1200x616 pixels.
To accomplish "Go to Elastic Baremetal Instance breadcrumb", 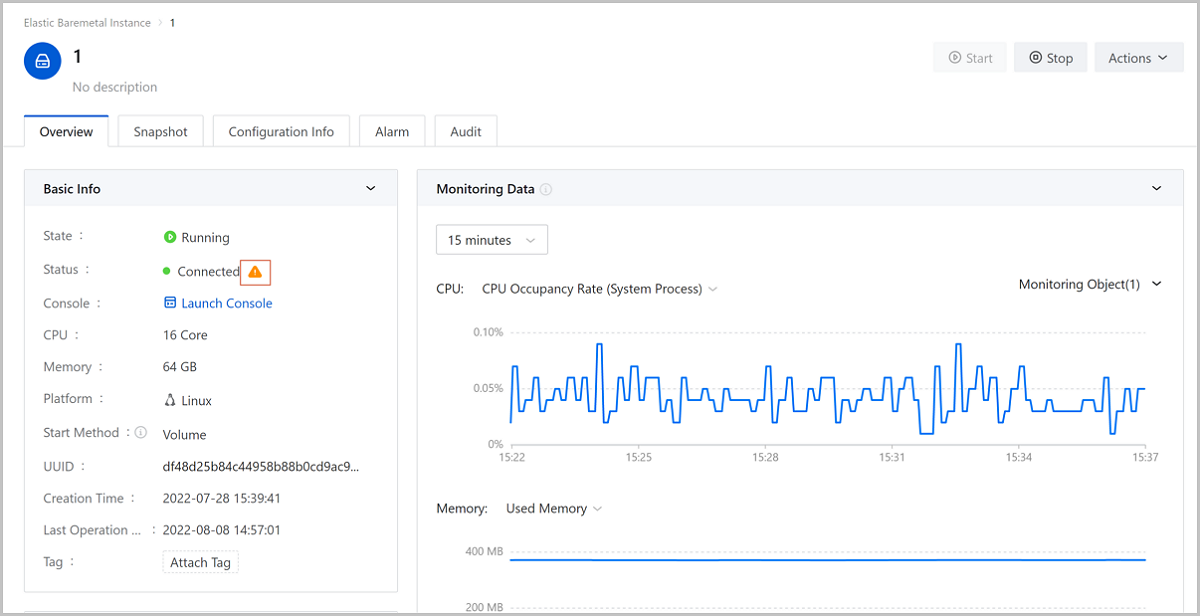I will click(87, 23).
